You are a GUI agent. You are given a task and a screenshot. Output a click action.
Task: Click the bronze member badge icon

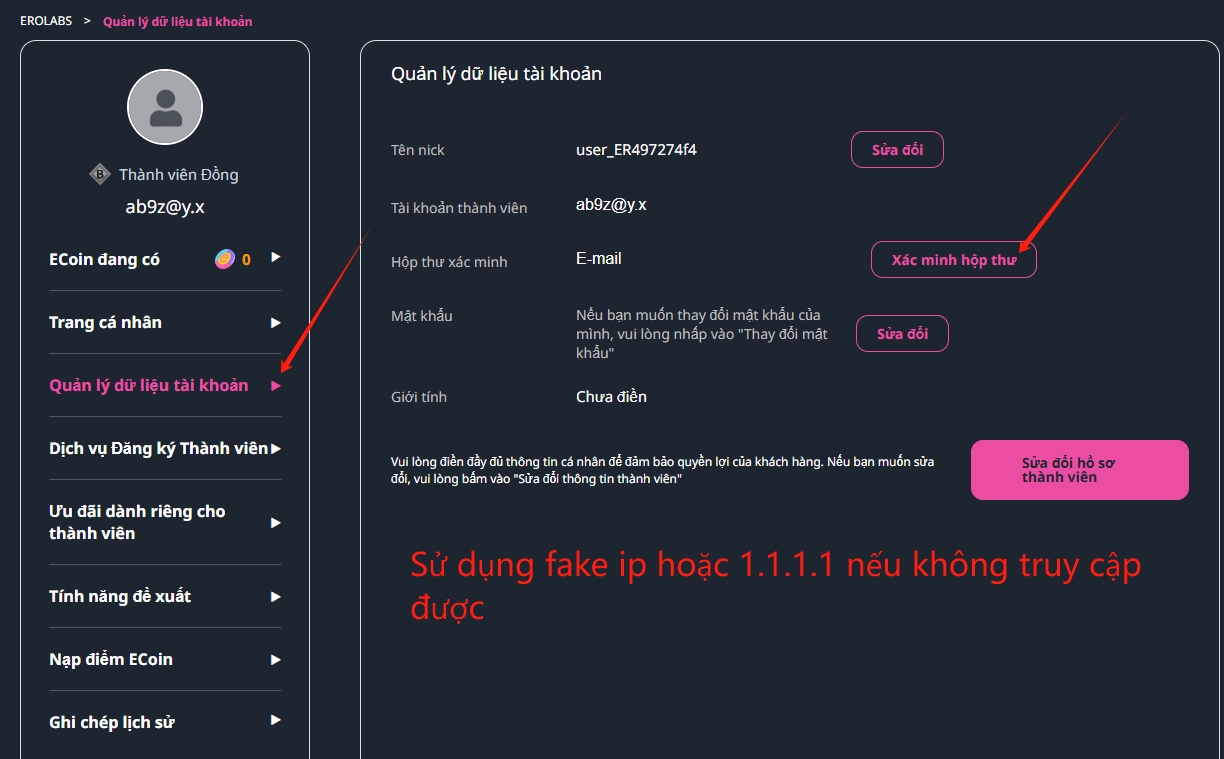[x=100, y=175]
